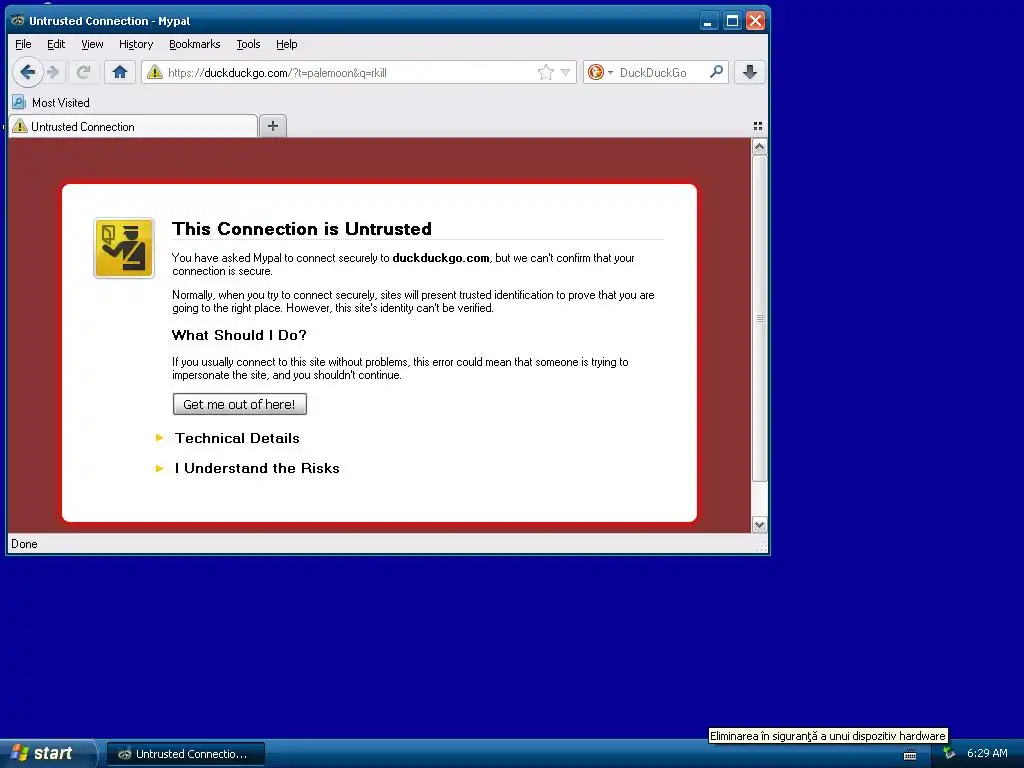Click the 6:29 AM system clock

pos(987,753)
